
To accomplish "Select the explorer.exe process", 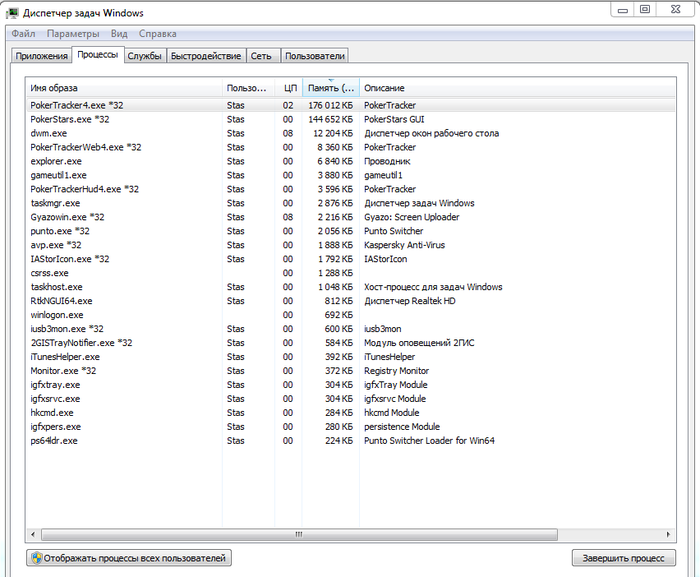I will 350,161.
